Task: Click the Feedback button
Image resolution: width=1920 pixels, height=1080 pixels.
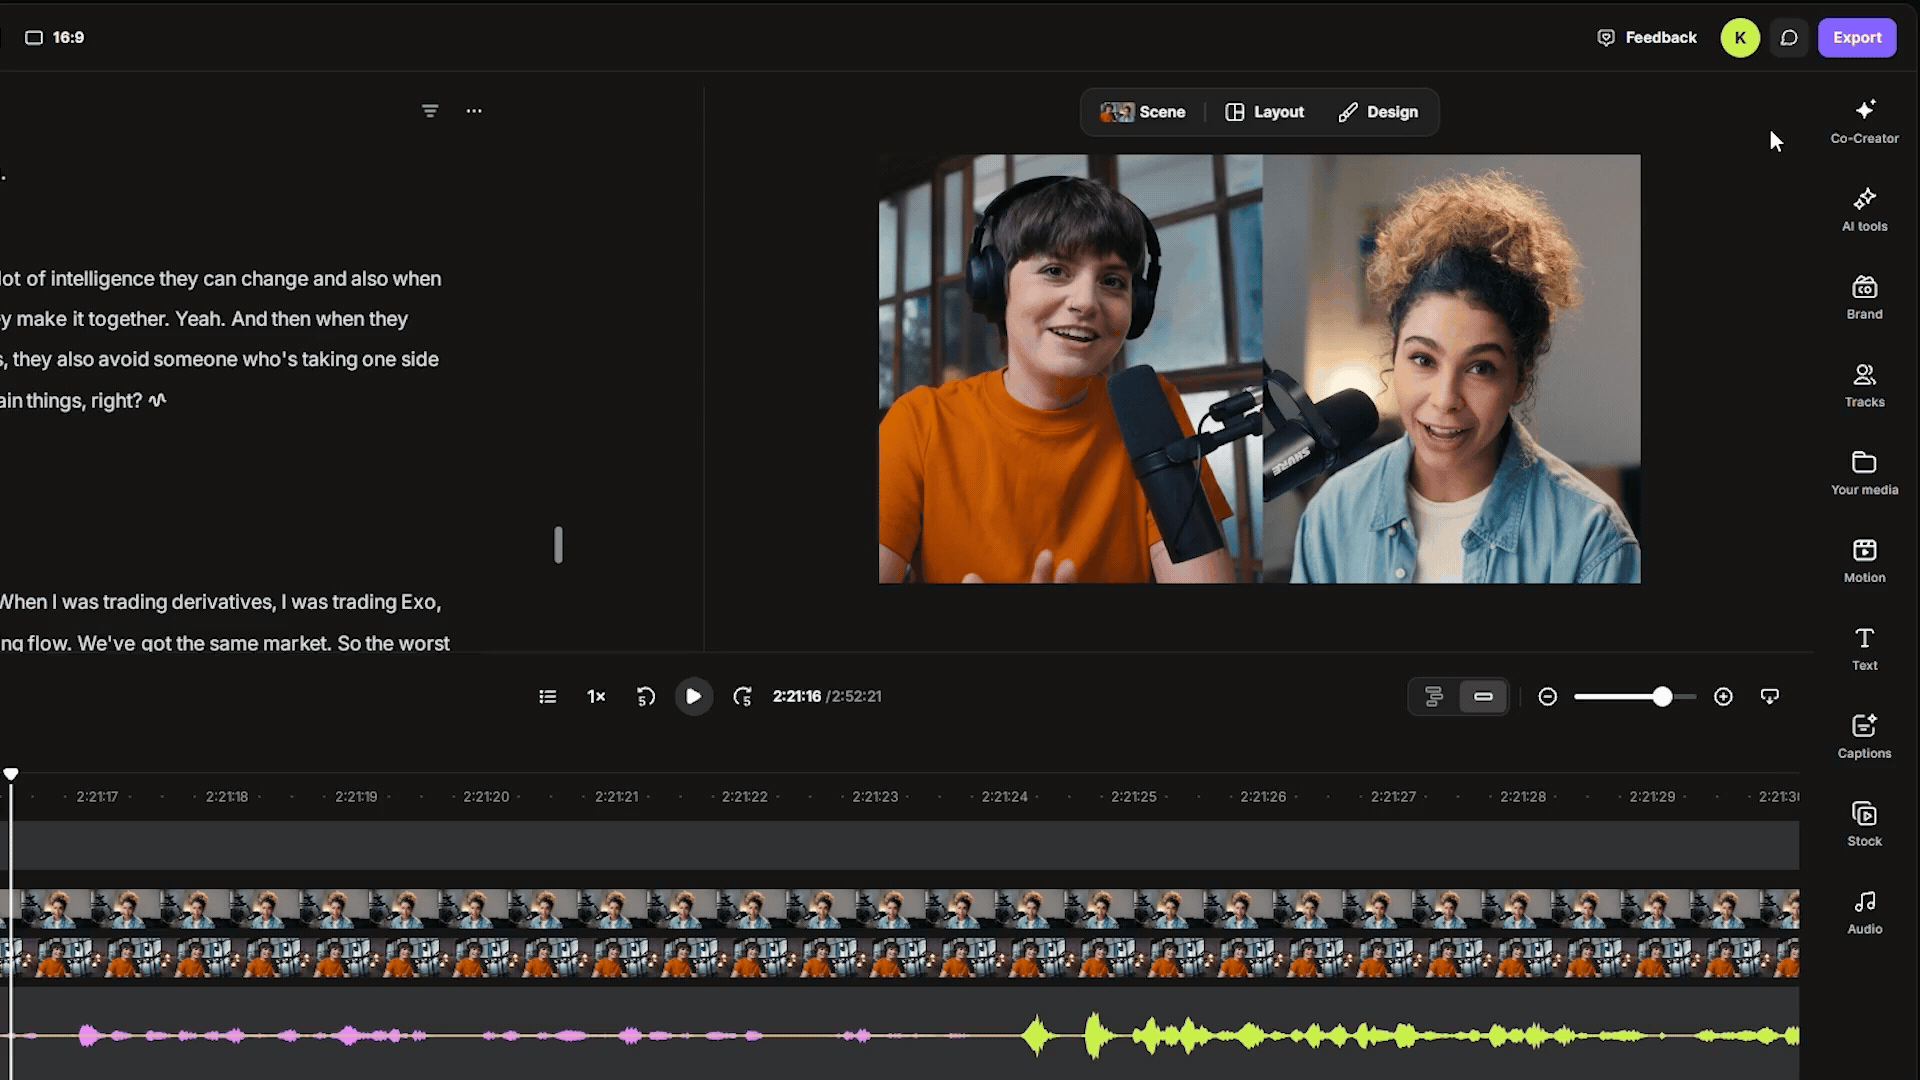Action: (x=1647, y=38)
